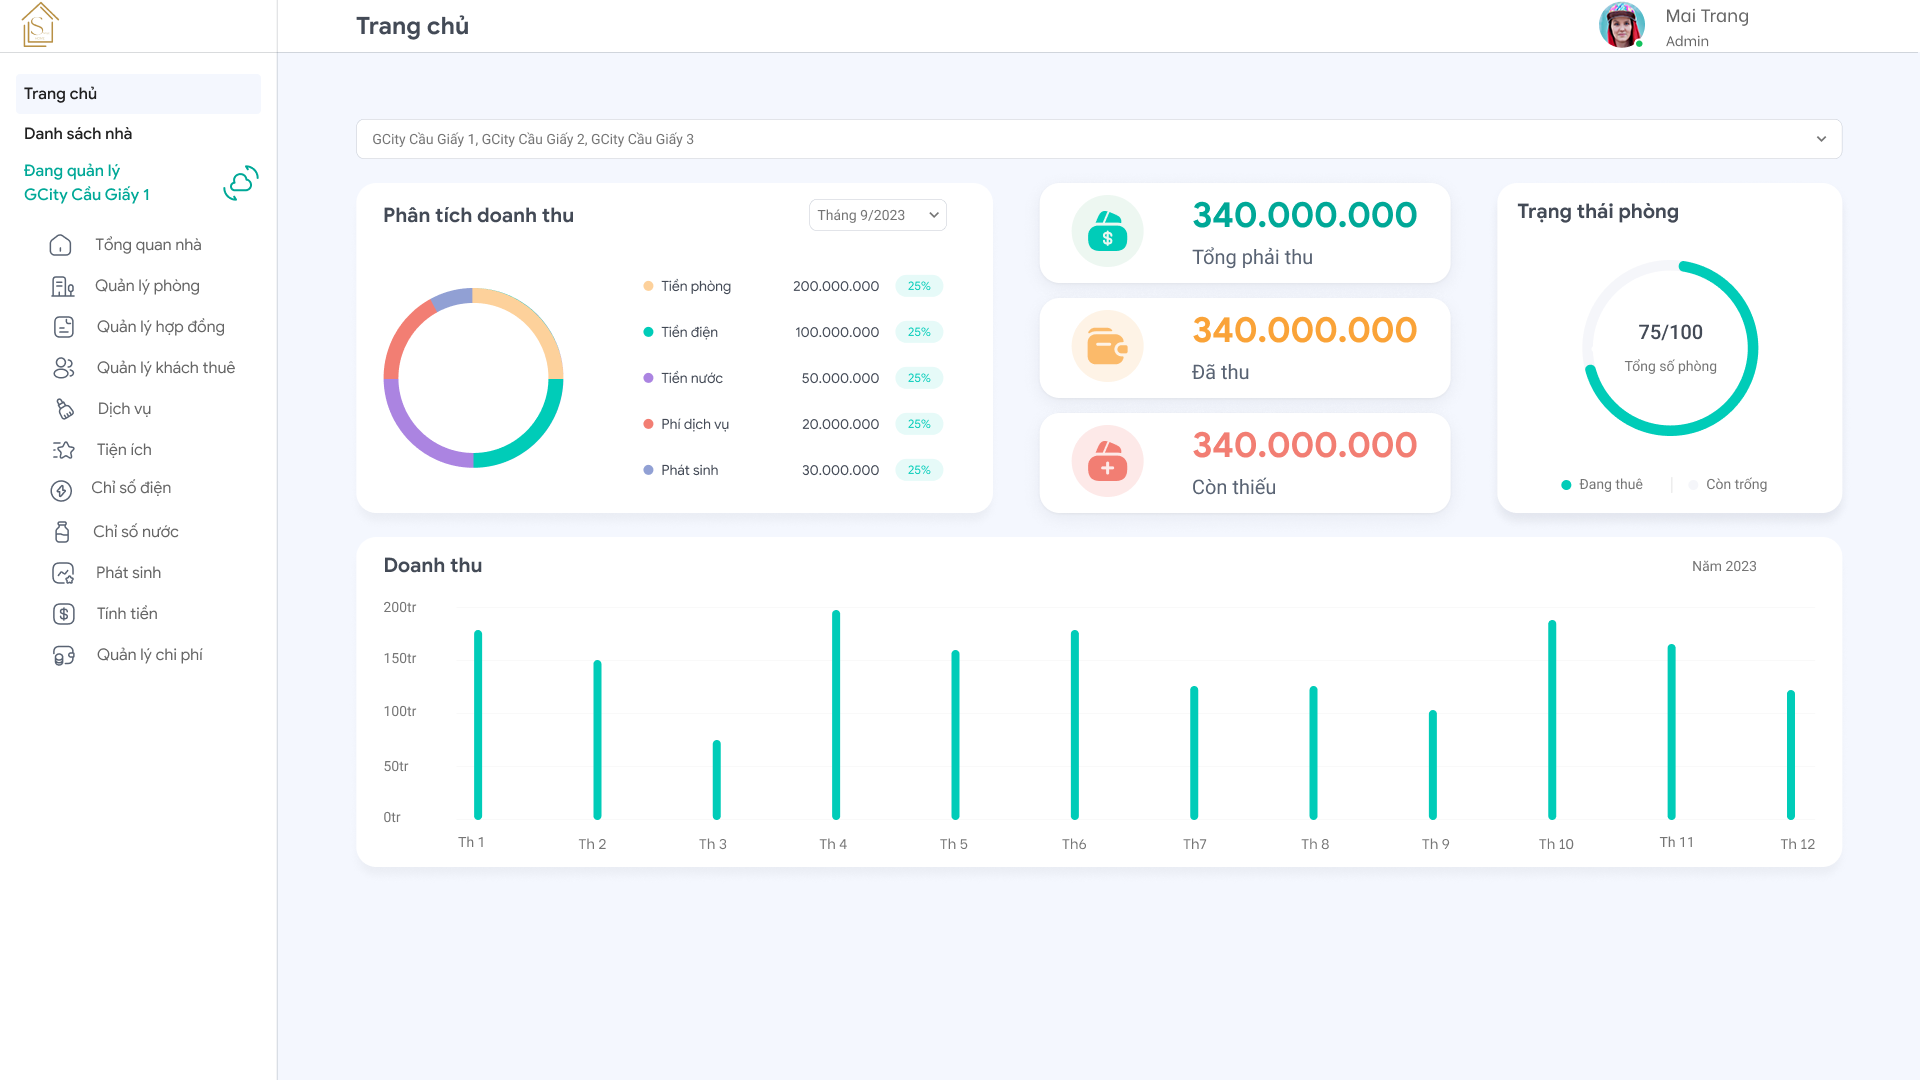Image resolution: width=1920 pixels, height=1080 pixels.
Task: Click the Quản lý khách thuê icon
Action: [64, 367]
